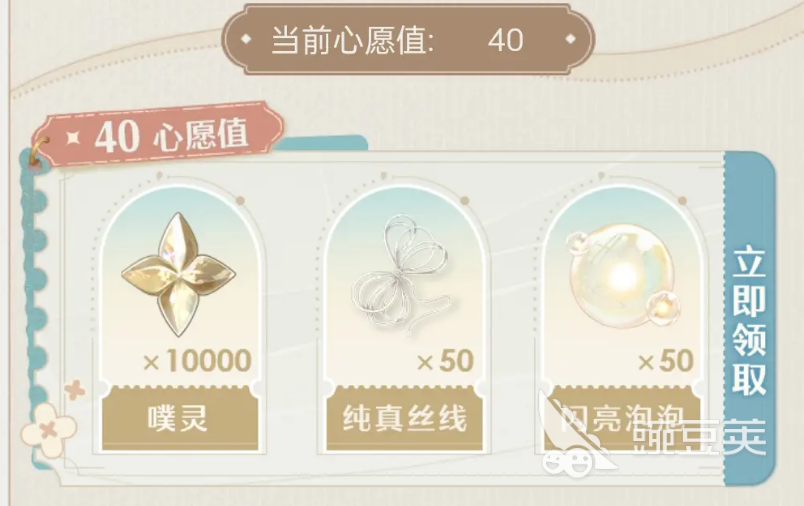Click the 纯真丝线 name label
Screen dimensions: 804x506
[405, 418]
